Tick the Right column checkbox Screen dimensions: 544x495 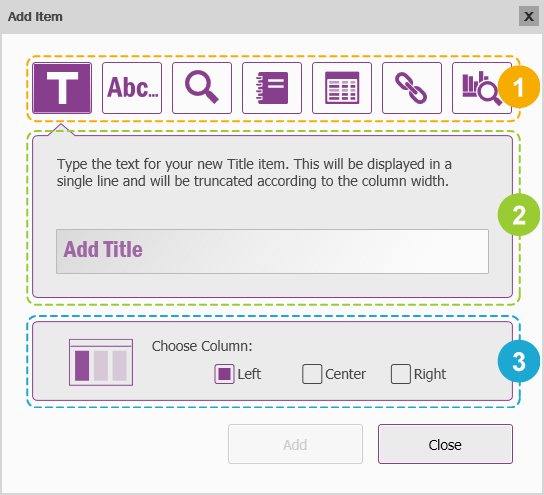click(401, 374)
